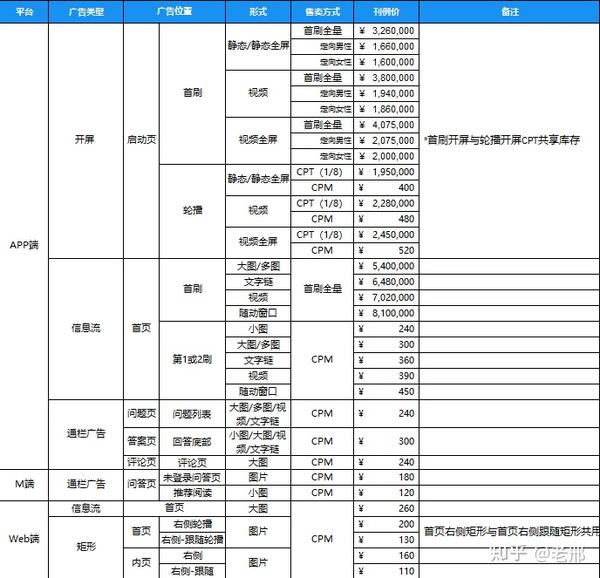This screenshot has width=600, height=578.
Task: Select the note 首刷开屏与轮播开屏CPT共享库存
Action: coord(502,140)
